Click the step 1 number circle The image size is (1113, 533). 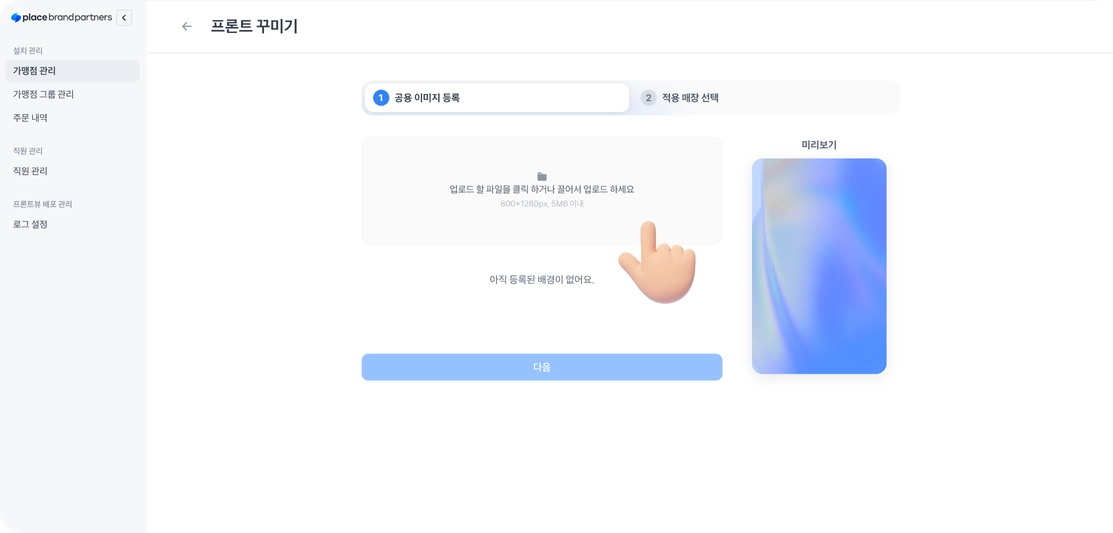(x=381, y=98)
